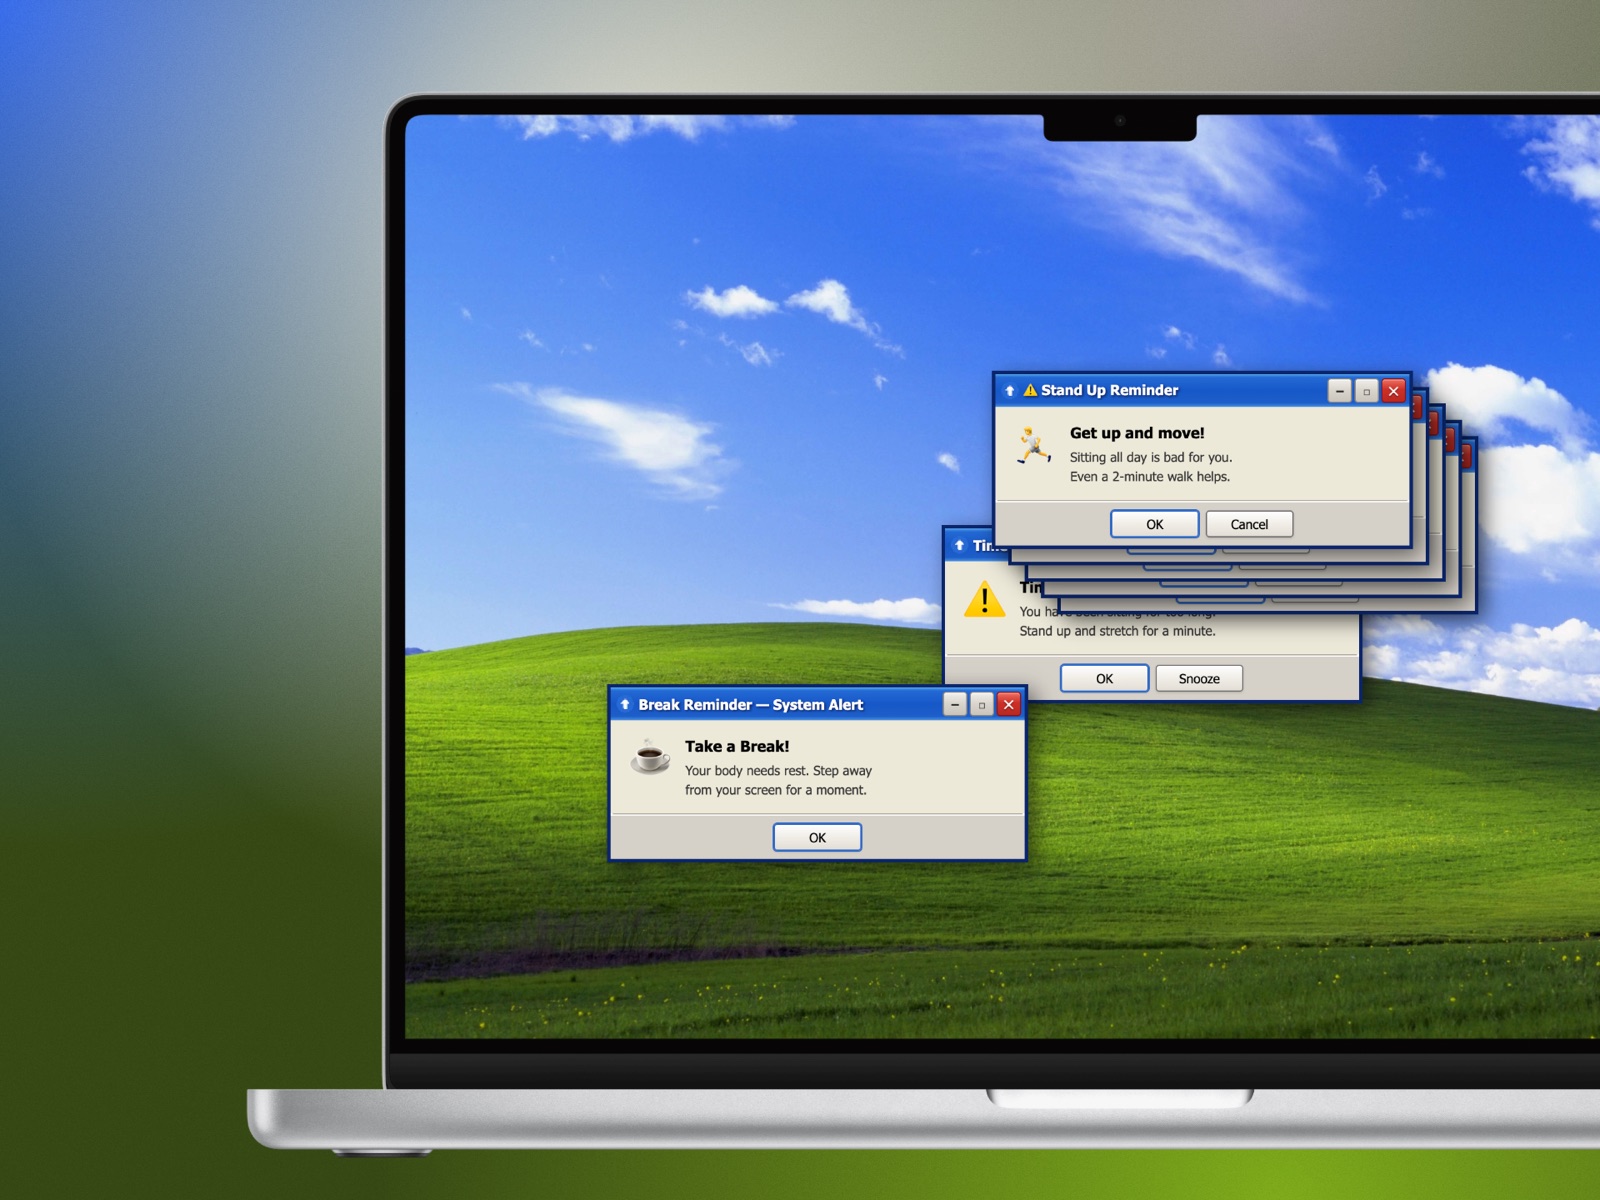Image resolution: width=1600 pixels, height=1200 pixels.
Task: Click the "from your screen for a moment." line
Action: 776,790
